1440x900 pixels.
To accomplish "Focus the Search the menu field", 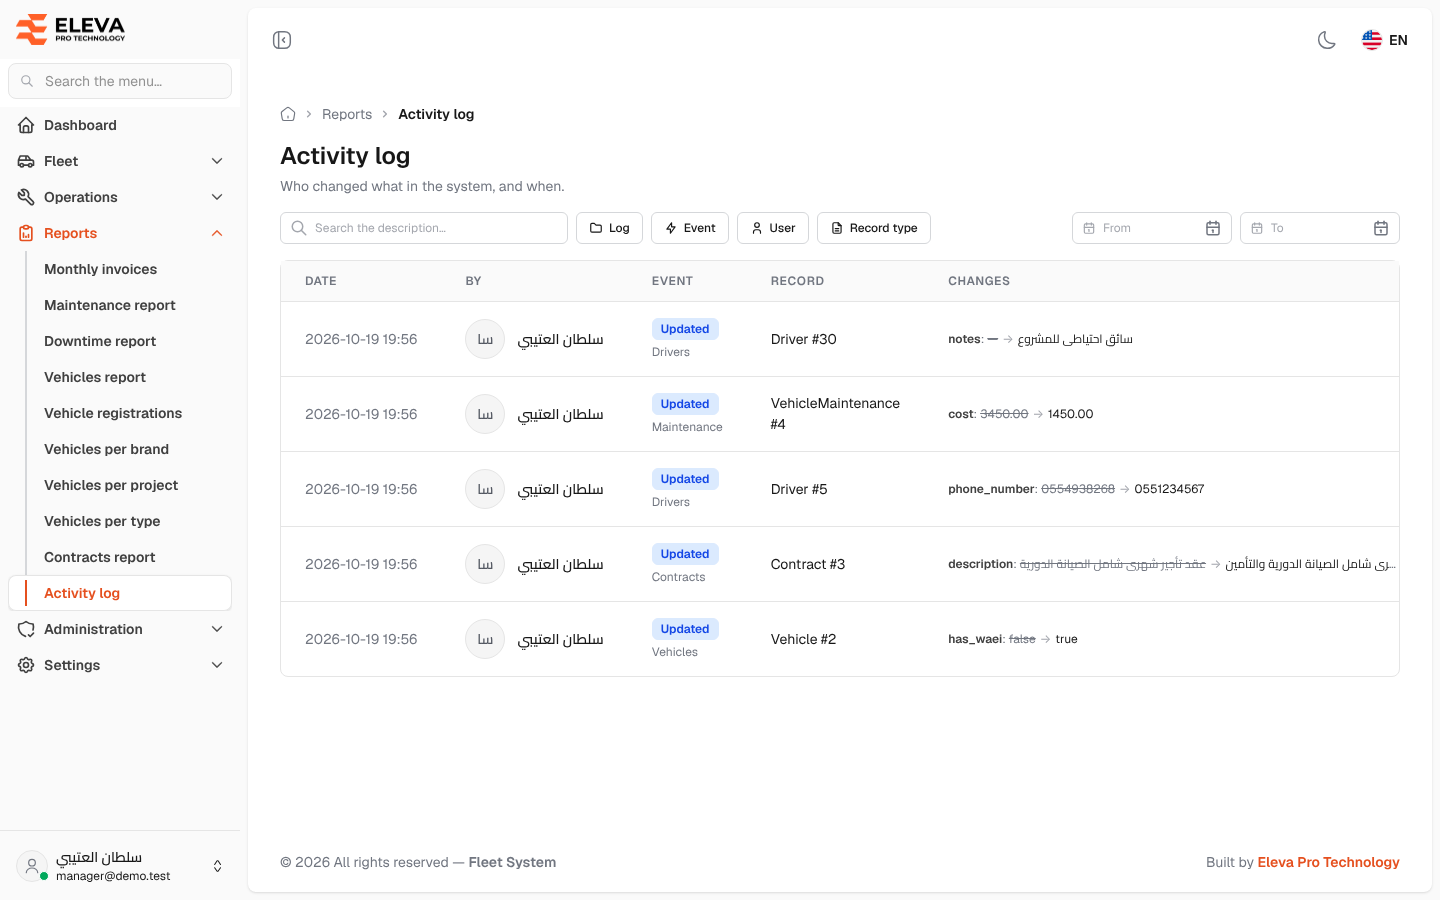I will 120,81.
